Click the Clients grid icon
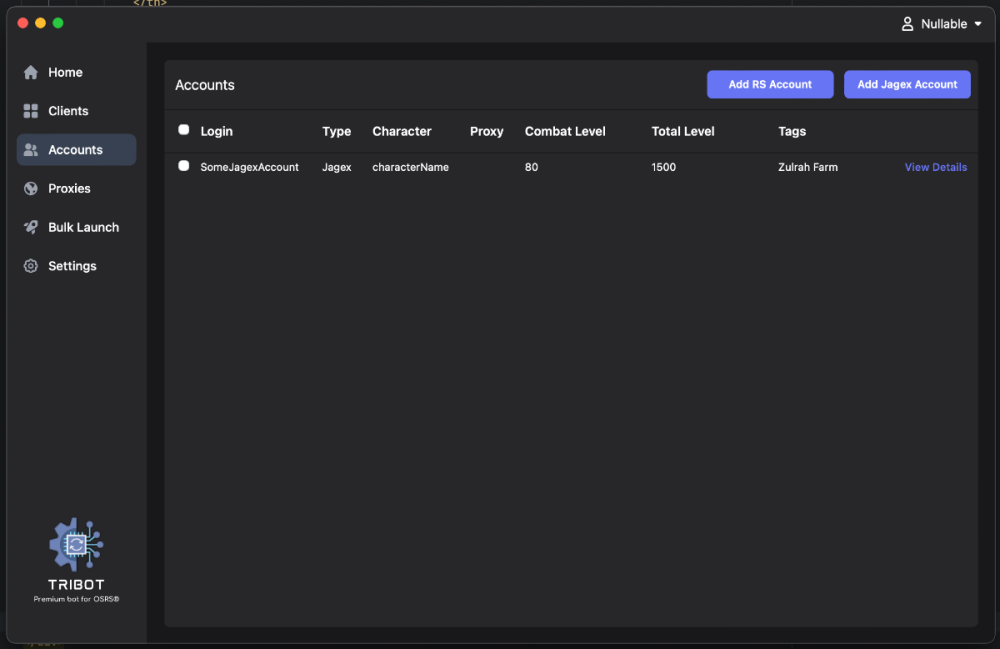This screenshot has width=1000, height=649. click(x=31, y=111)
